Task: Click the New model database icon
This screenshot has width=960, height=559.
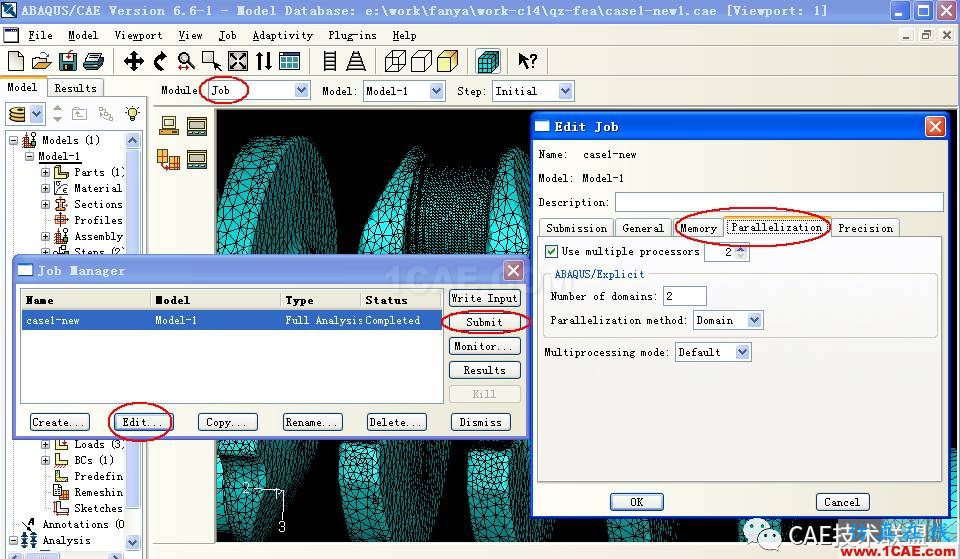Action: tap(16, 61)
